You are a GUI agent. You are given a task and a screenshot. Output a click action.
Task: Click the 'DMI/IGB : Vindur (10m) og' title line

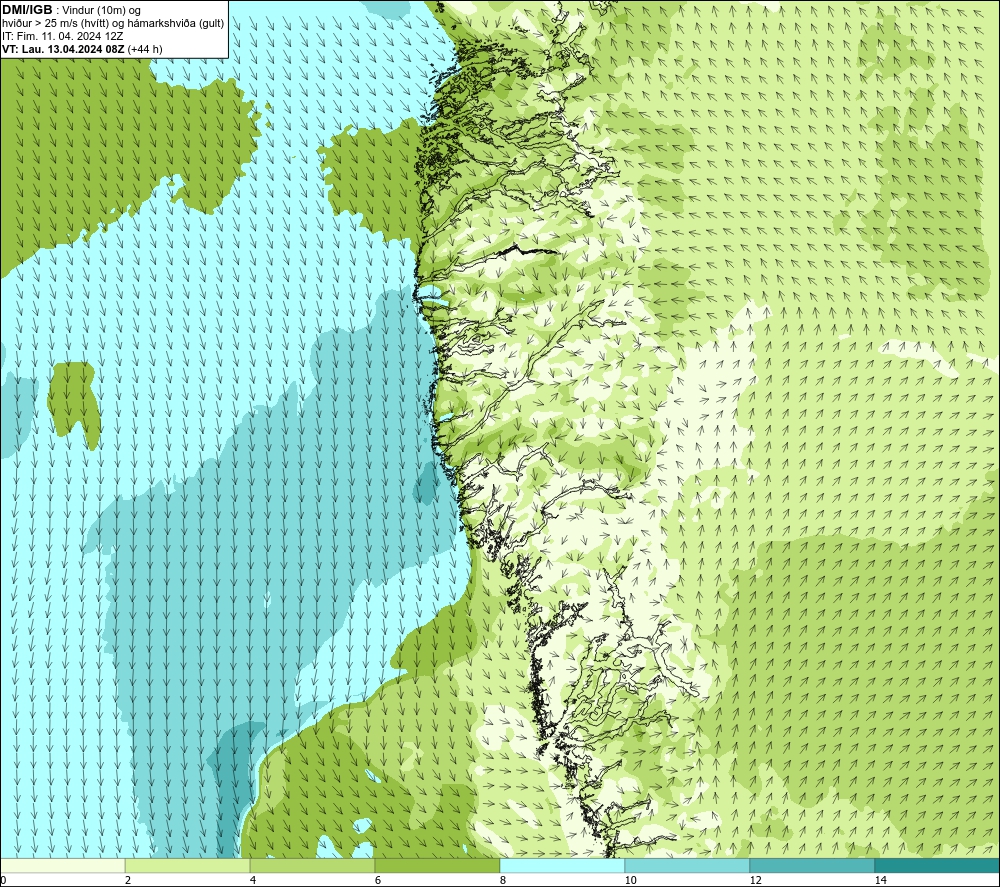[x=71, y=10]
